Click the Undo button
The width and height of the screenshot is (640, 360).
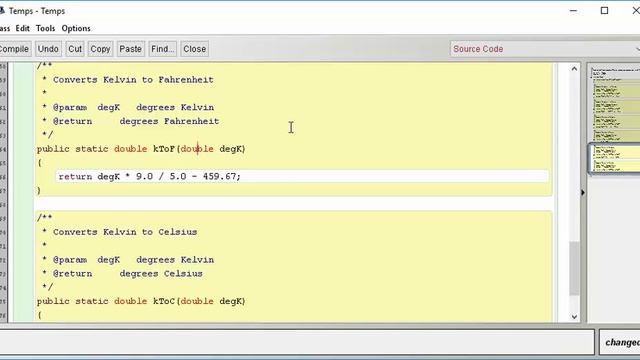[x=48, y=49]
